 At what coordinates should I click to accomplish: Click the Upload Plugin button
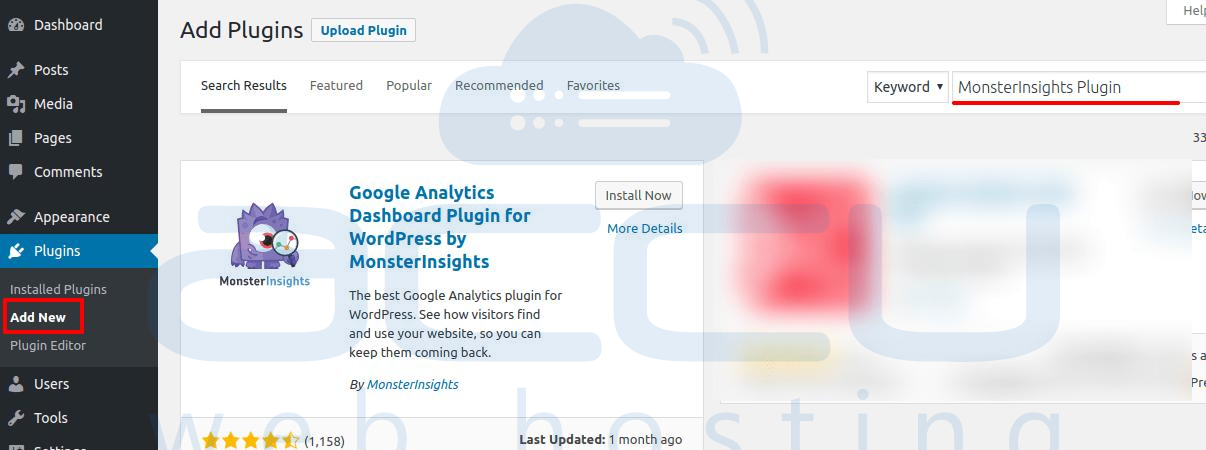click(x=364, y=30)
